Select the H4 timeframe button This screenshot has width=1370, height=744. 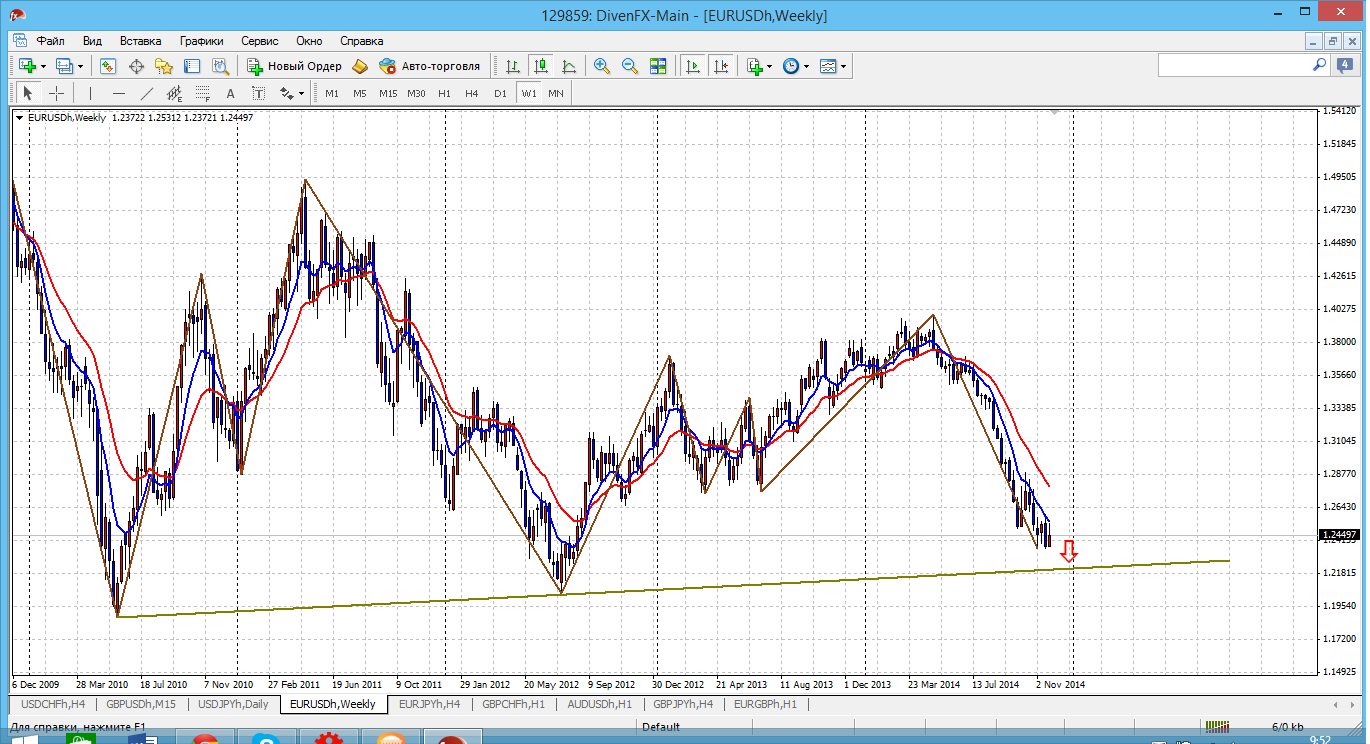(472, 93)
